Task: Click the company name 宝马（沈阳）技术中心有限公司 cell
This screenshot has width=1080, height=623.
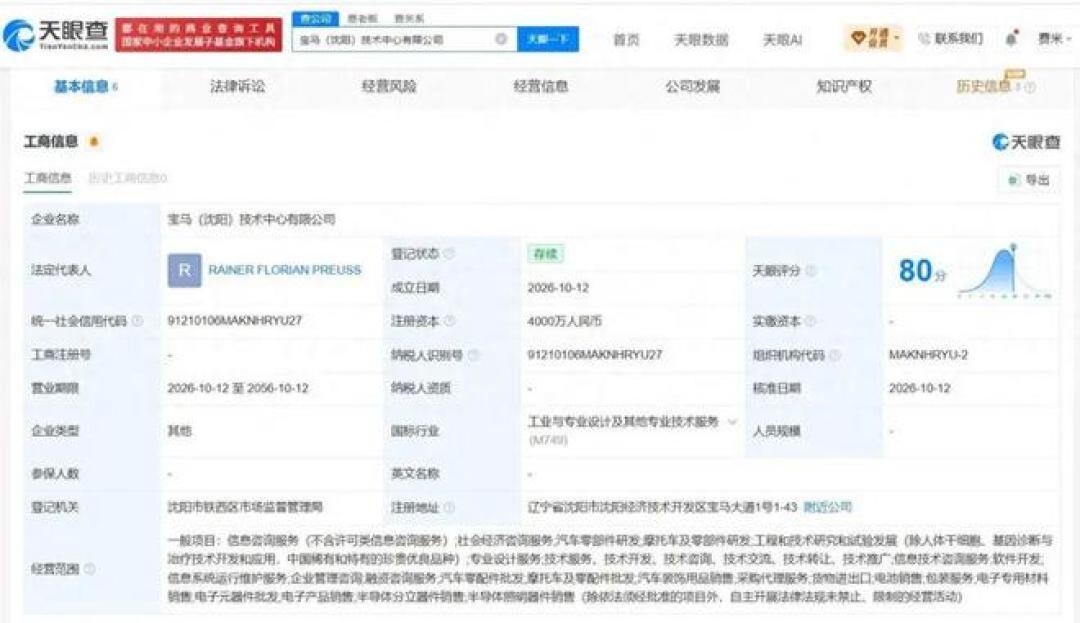Action: (x=251, y=220)
